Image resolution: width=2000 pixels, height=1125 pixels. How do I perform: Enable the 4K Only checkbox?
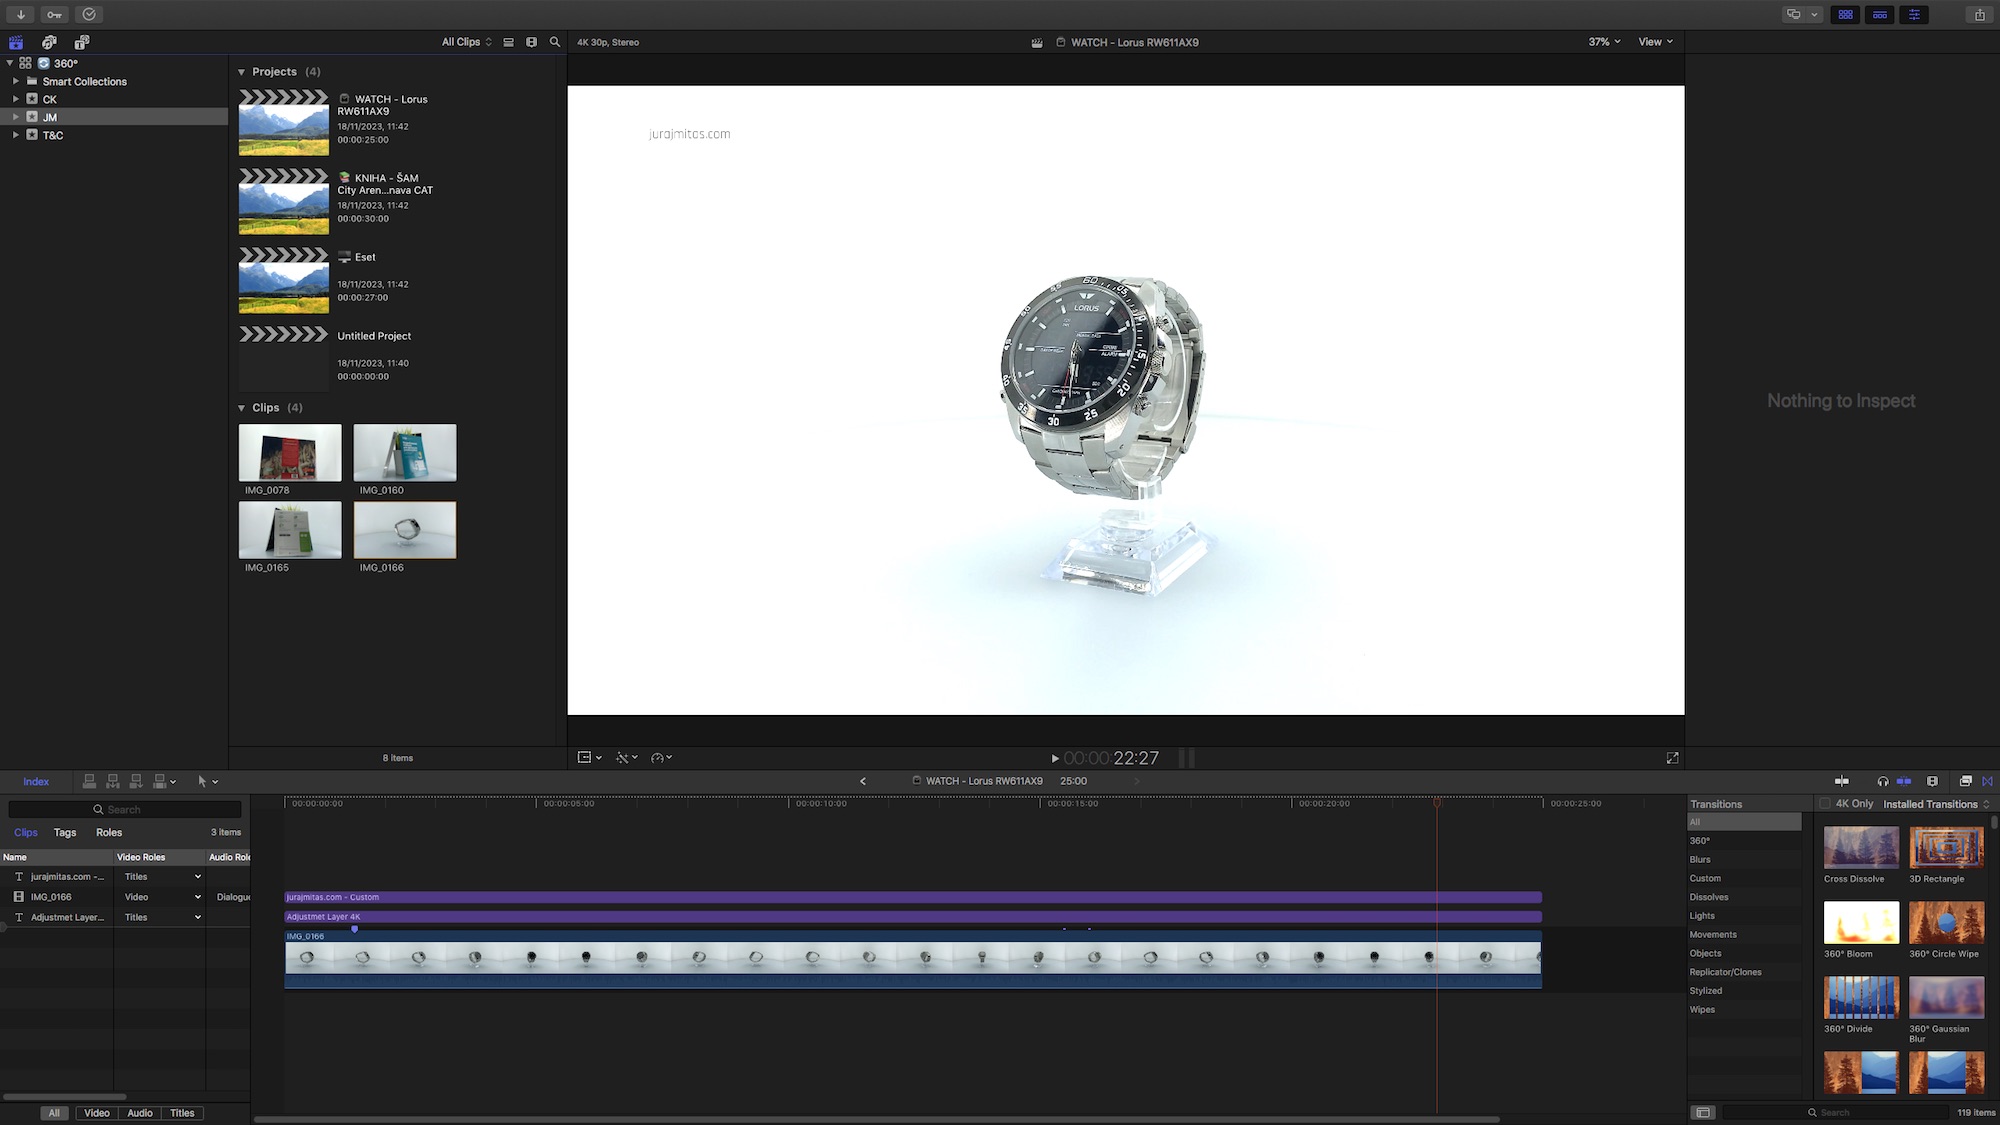pos(1825,804)
